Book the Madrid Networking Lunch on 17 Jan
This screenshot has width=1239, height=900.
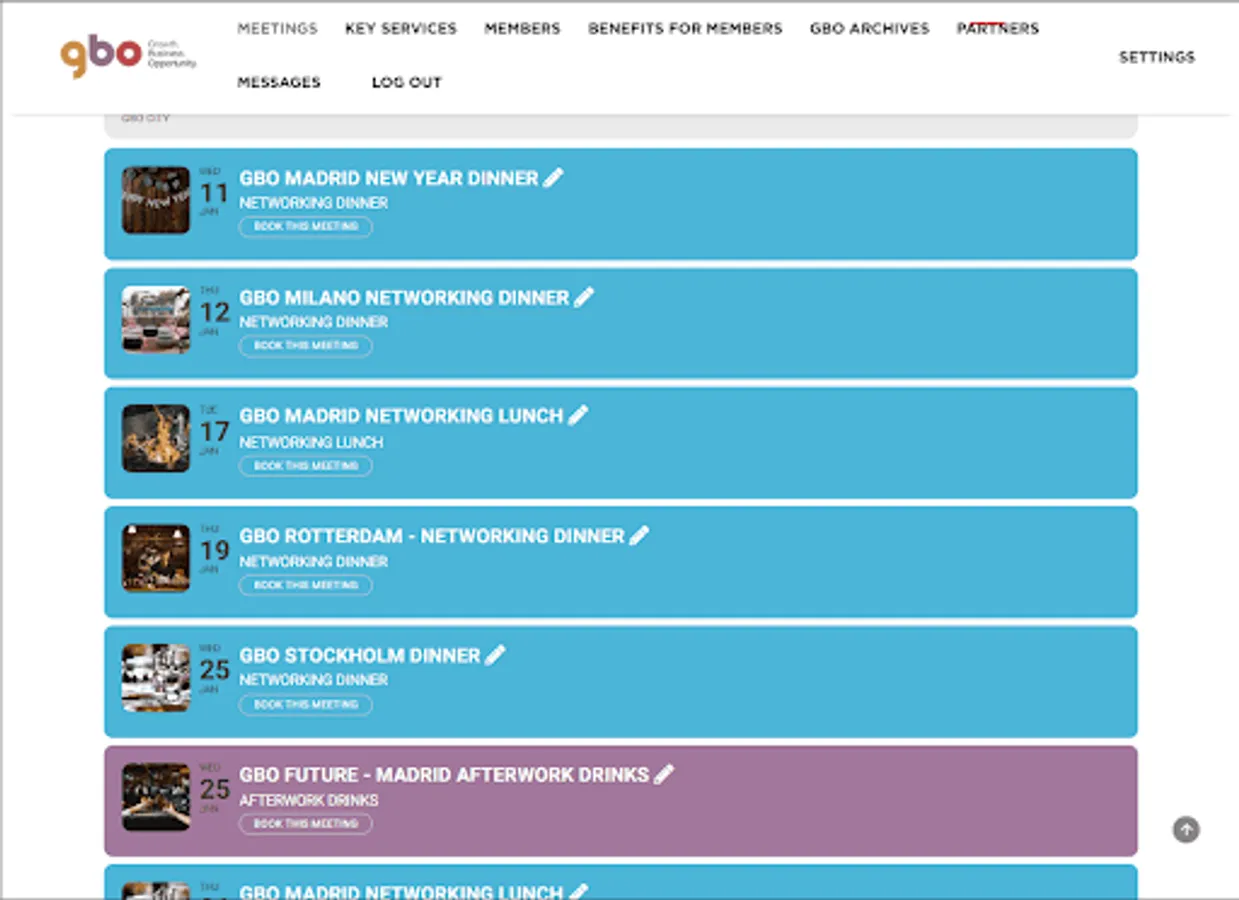[x=305, y=466]
